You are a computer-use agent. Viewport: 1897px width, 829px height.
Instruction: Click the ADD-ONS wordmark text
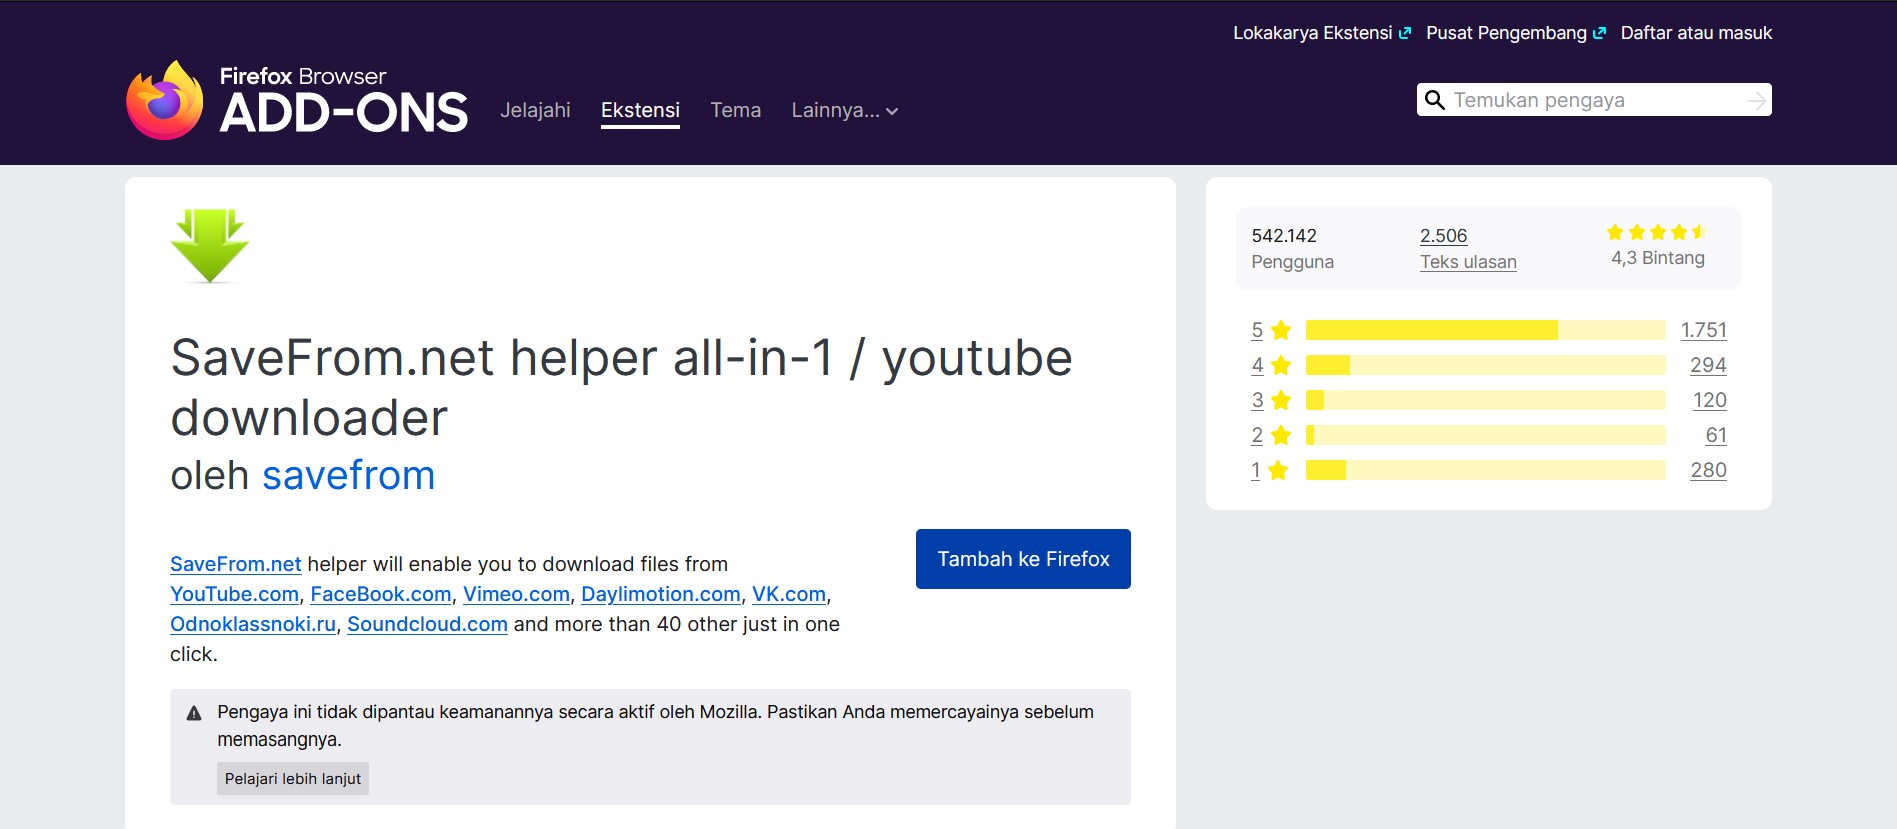[344, 113]
